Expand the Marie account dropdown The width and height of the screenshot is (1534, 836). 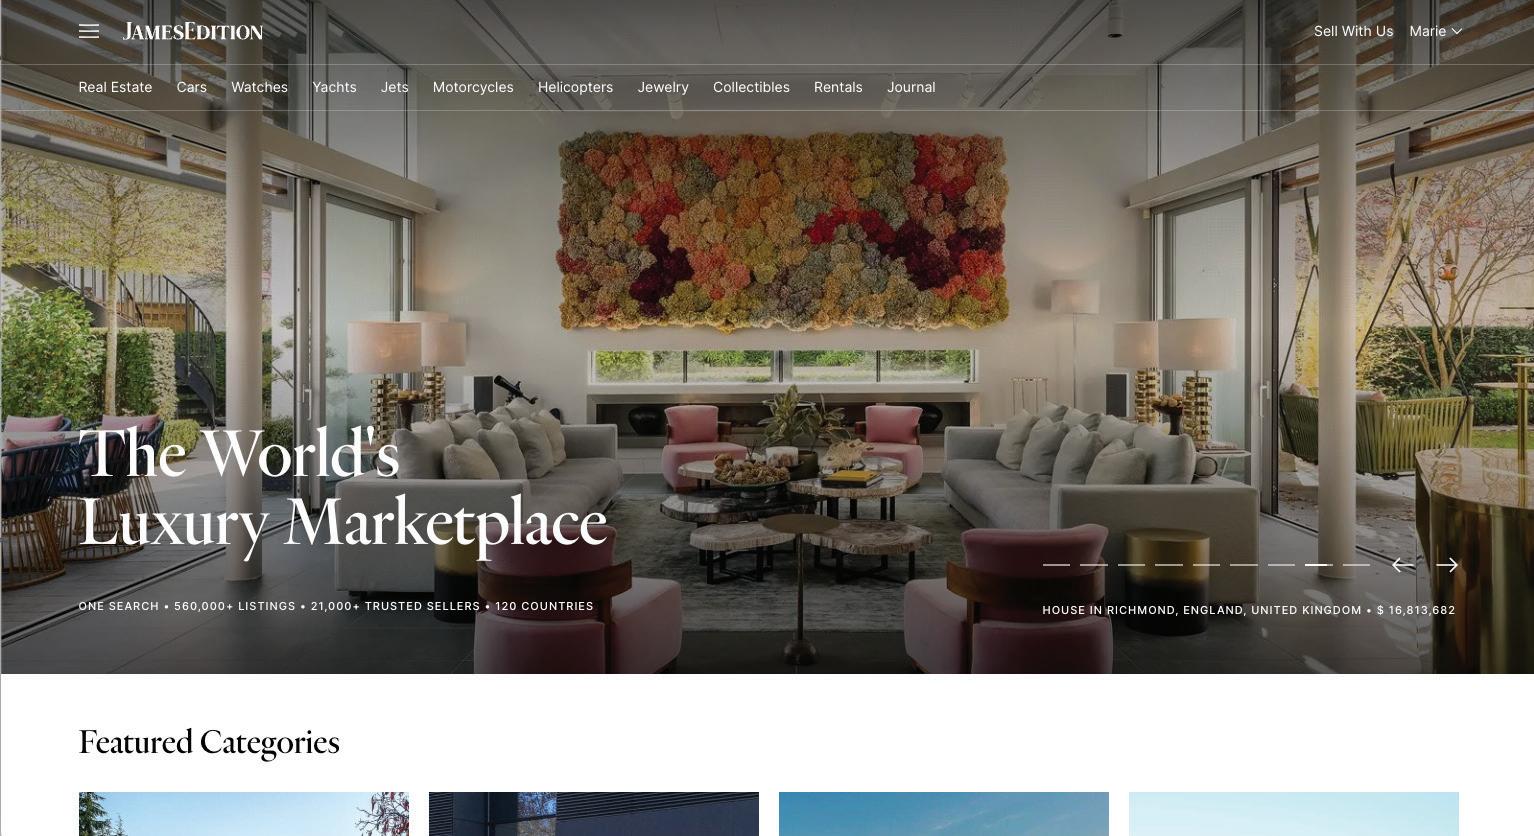[1436, 31]
